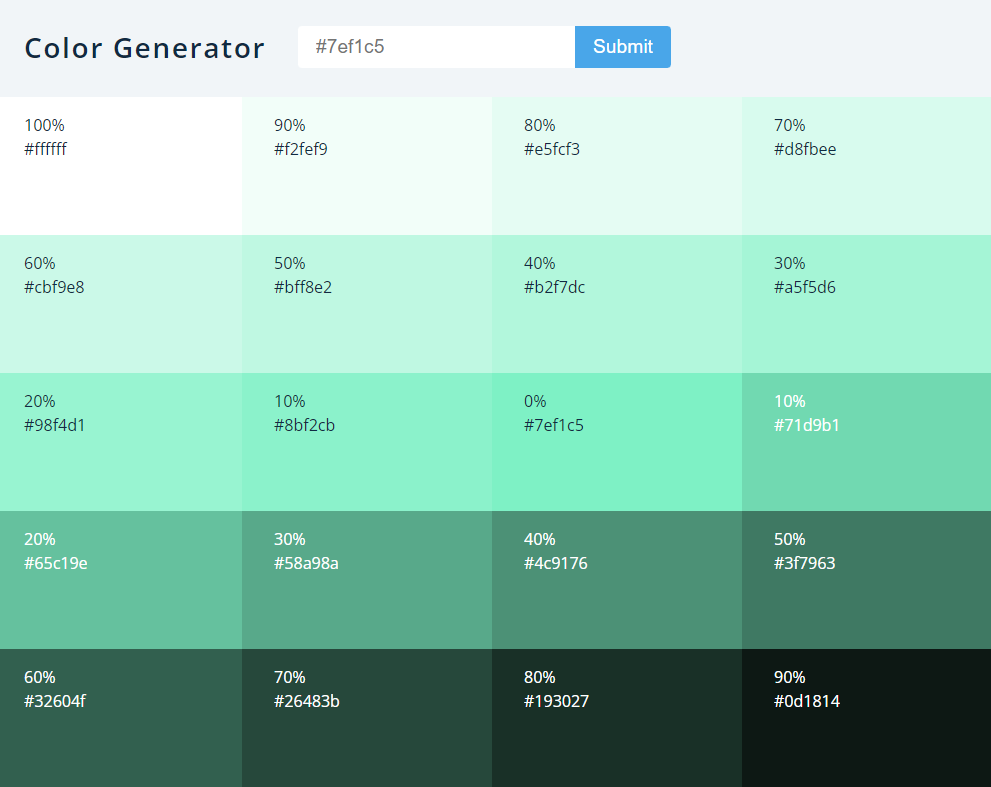Click the #193027 swatch at 80% shade
This screenshot has height=787, width=991.
tap(617, 717)
